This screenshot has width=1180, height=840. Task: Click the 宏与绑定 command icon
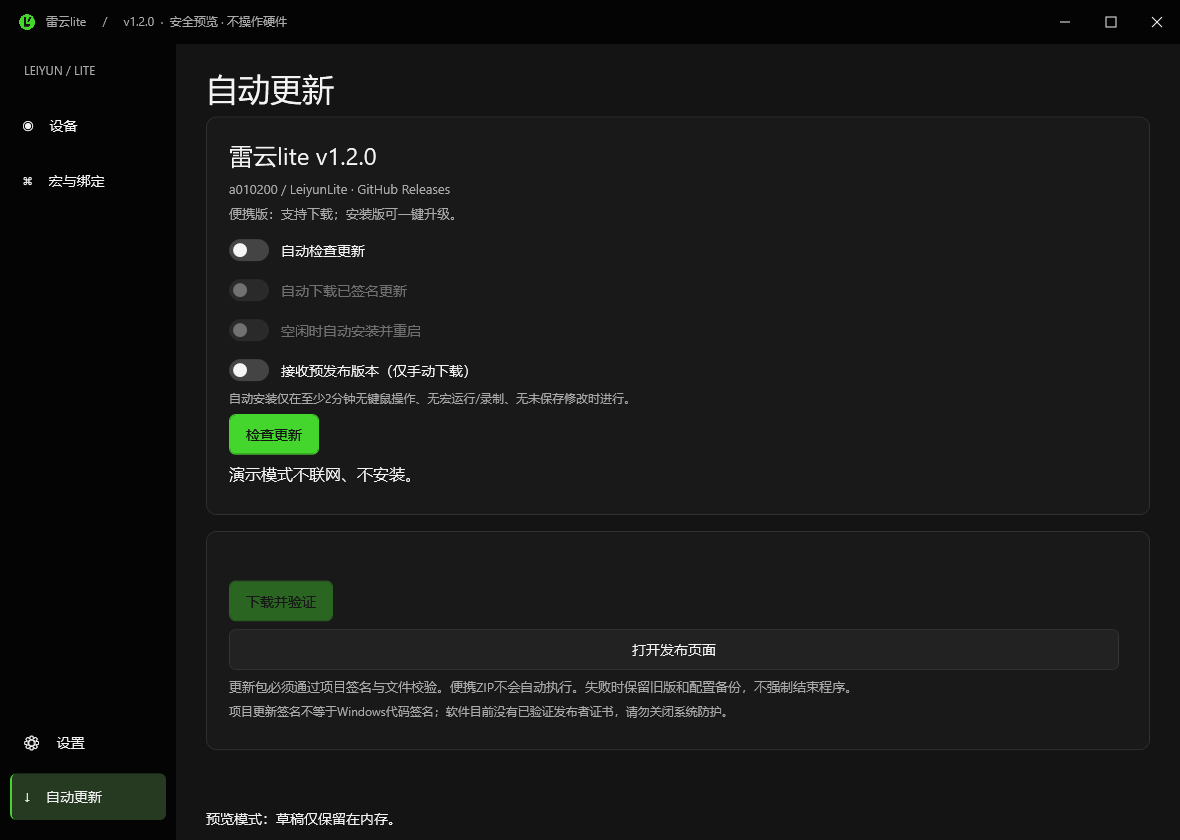28,181
